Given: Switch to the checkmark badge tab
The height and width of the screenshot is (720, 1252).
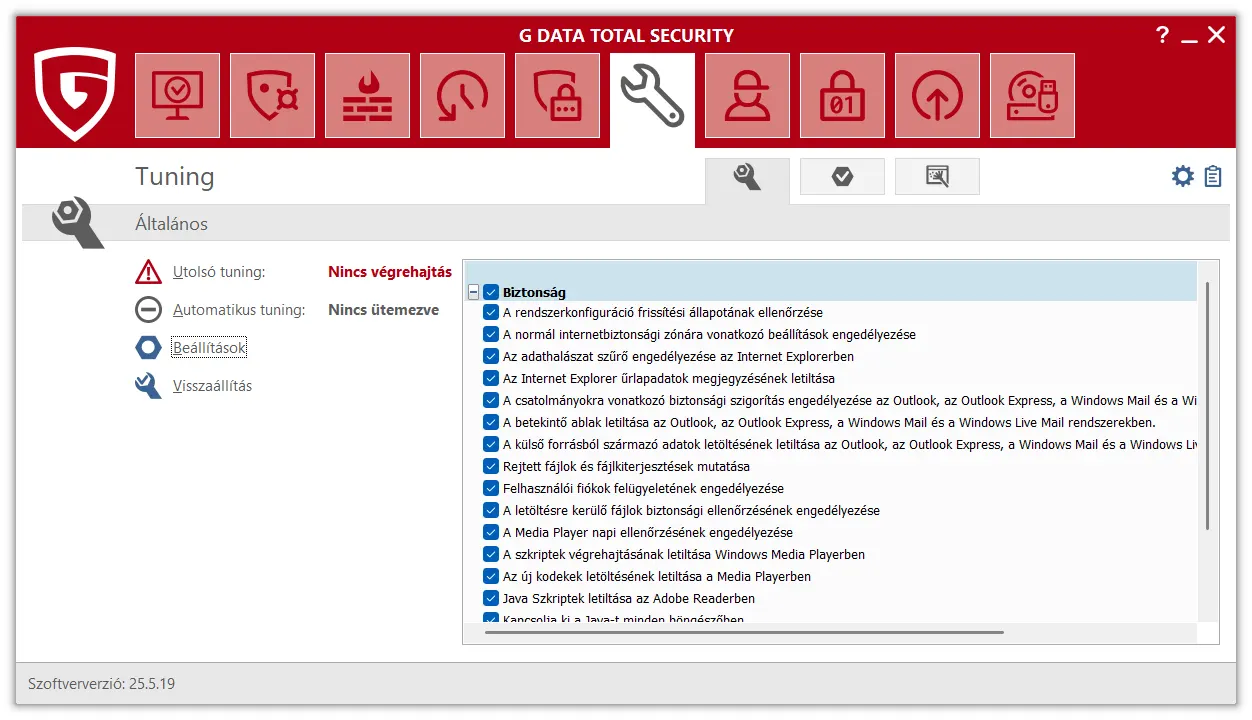Looking at the screenshot, I should point(842,177).
